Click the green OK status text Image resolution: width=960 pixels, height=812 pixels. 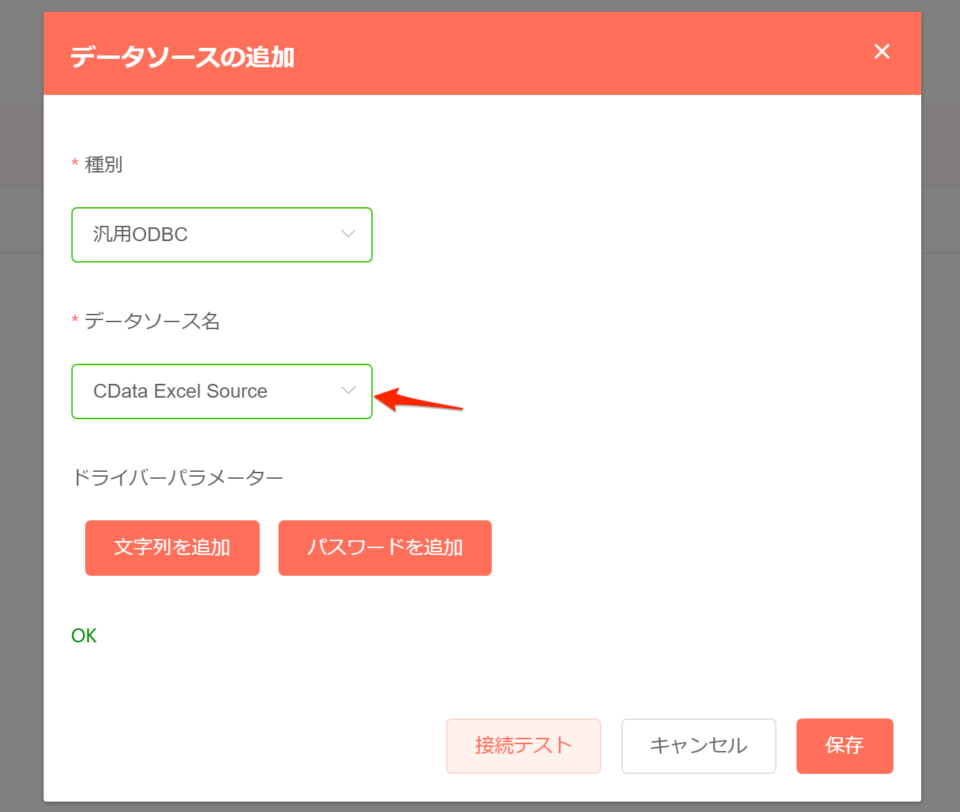pyautogui.click(x=84, y=635)
